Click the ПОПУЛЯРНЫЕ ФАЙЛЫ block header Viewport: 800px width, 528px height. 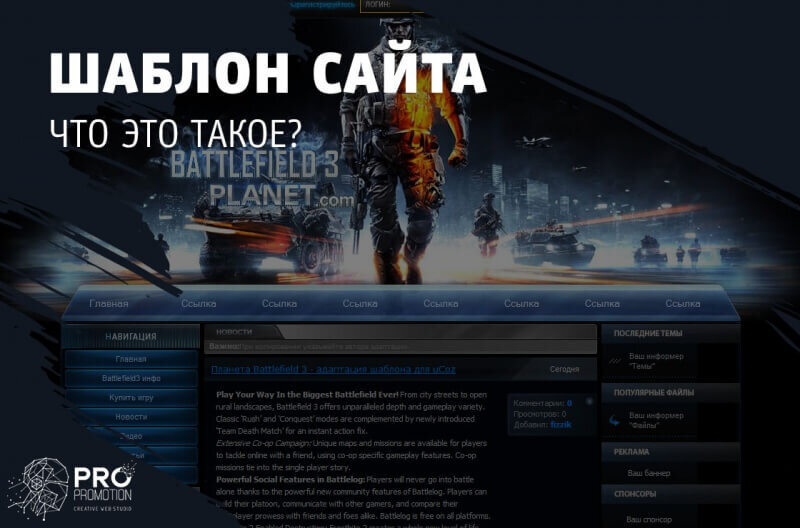point(670,393)
